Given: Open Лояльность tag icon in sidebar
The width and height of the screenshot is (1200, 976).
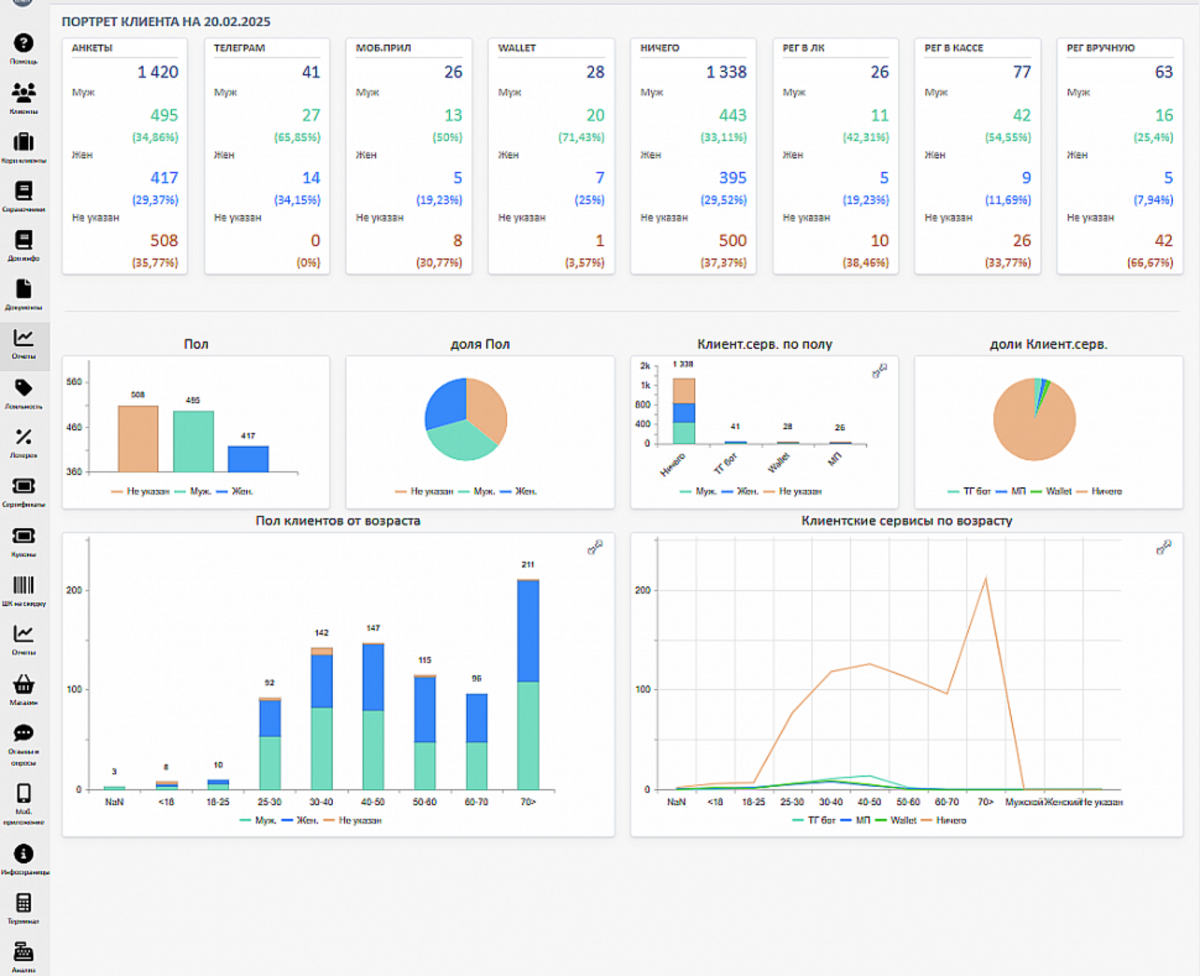Looking at the screenshot, I should point(24,388).
